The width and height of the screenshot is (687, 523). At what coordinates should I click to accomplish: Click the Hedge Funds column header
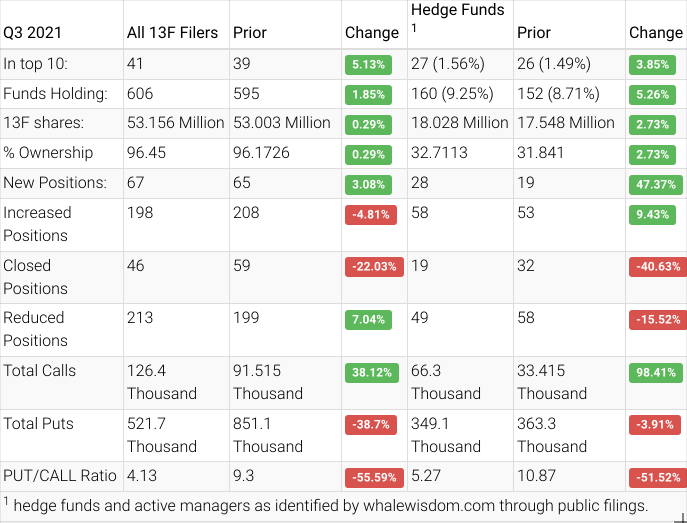point(457,10)
